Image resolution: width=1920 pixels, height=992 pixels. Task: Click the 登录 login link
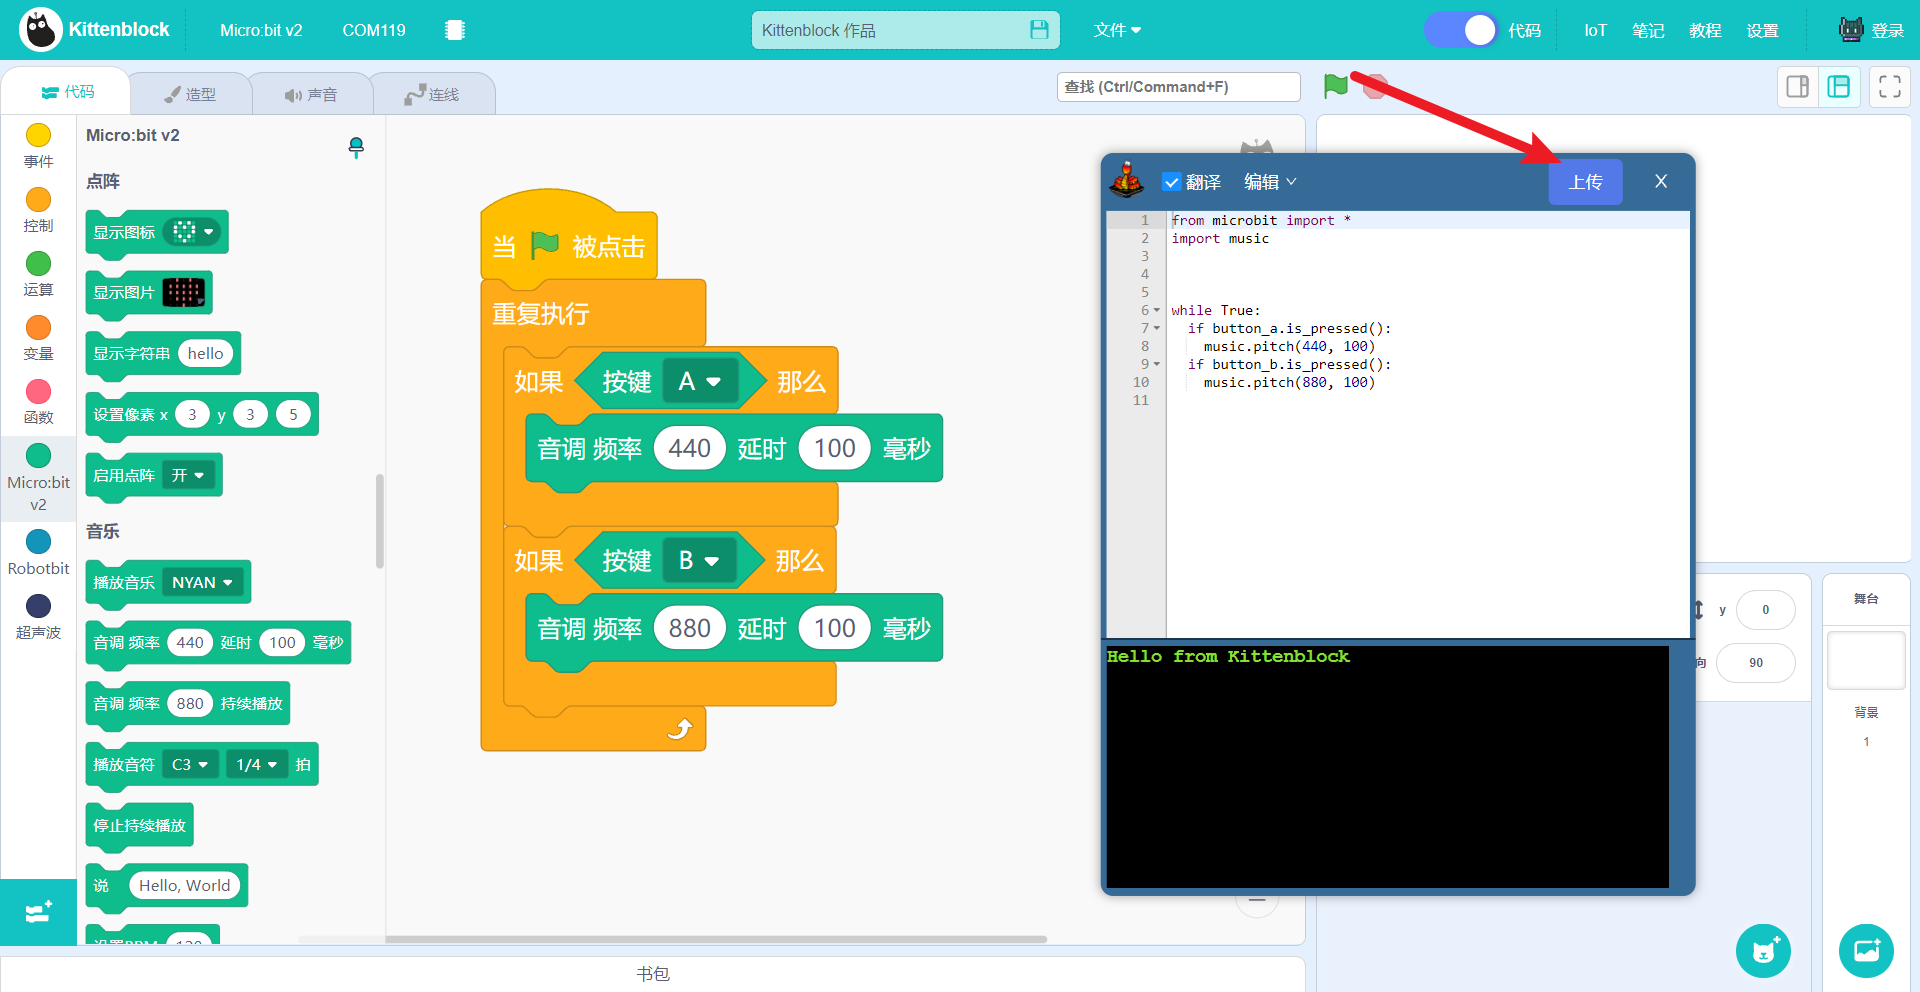(1888, 30)
